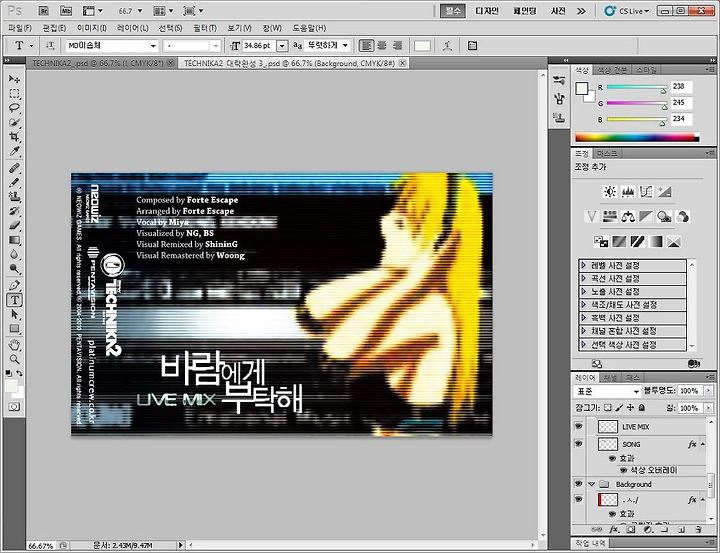Open the 이미지(I) menu

[92, 28]
